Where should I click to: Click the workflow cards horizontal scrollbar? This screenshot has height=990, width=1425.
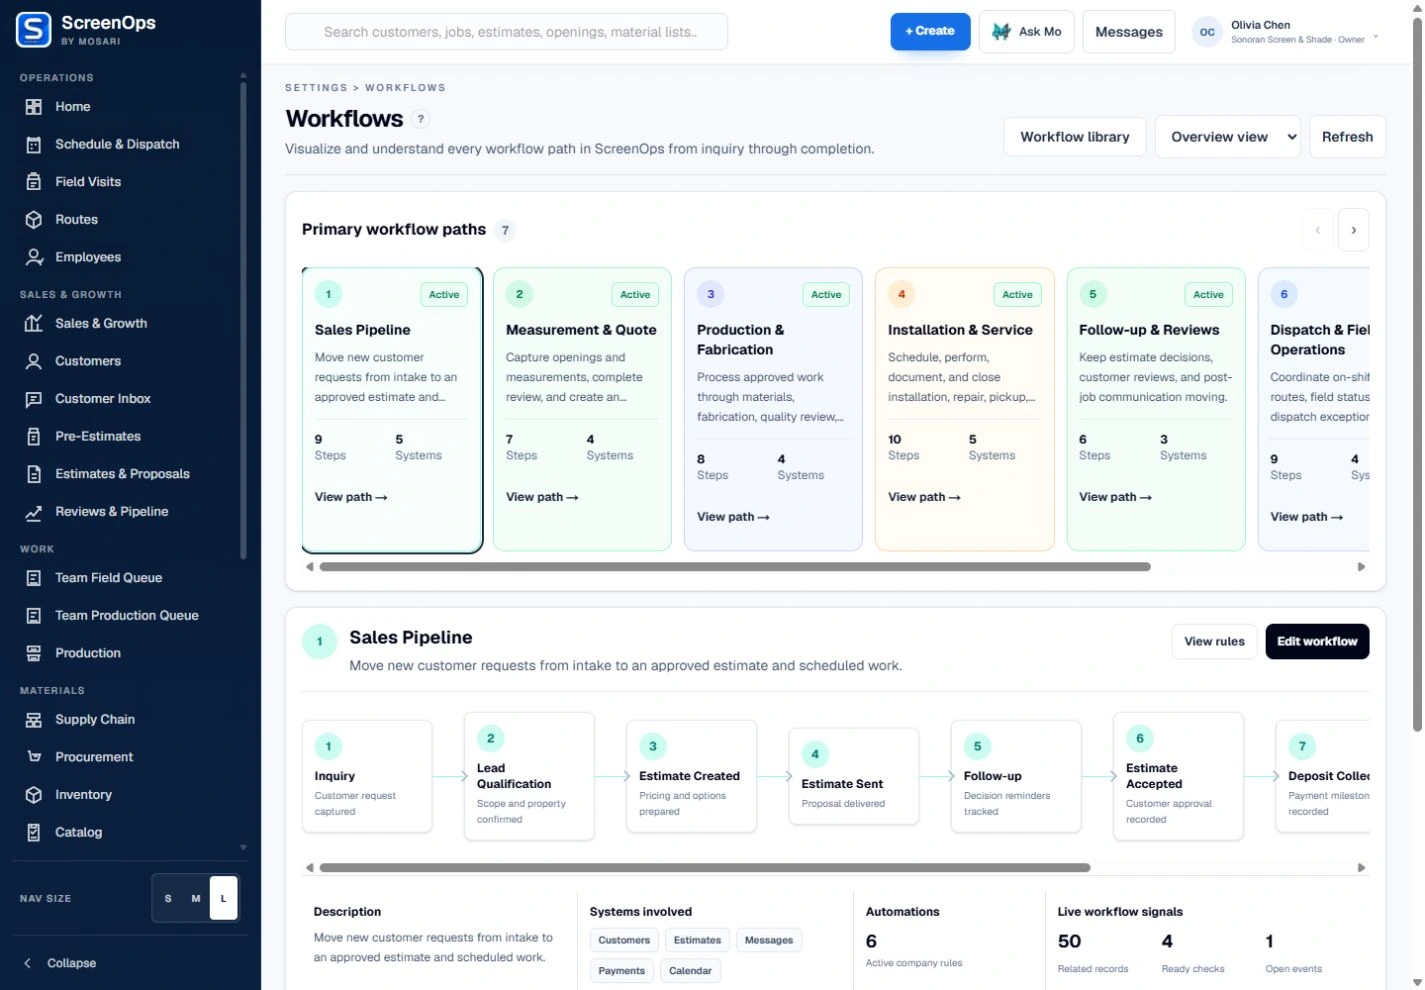tap(735, 567)
